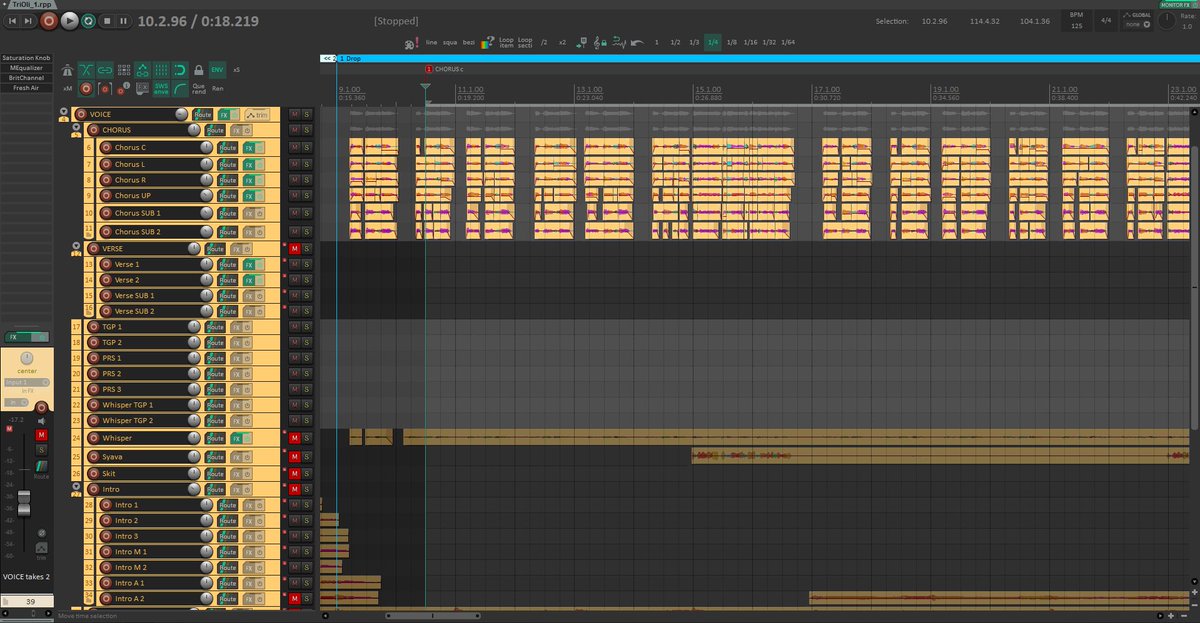This screenshot has height=623, width=1200.
Task: Click the Loop item toolbar button
Action: click(x=506, y=43)
